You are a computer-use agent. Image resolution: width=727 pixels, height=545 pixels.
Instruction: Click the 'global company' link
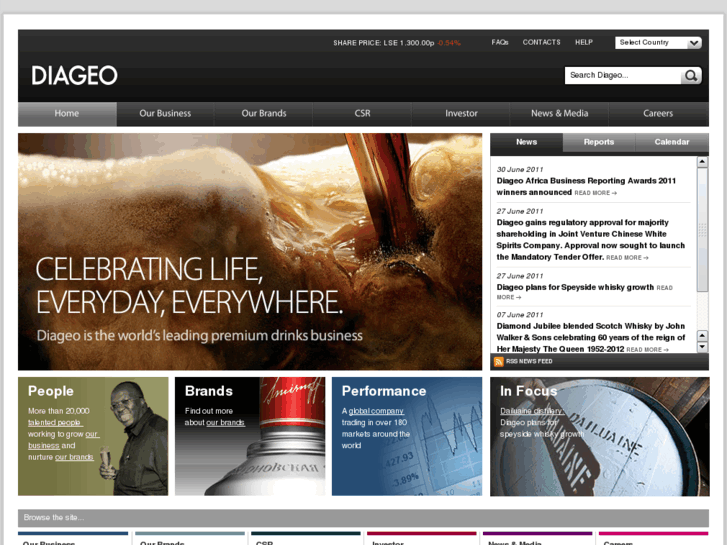point(376,411)
